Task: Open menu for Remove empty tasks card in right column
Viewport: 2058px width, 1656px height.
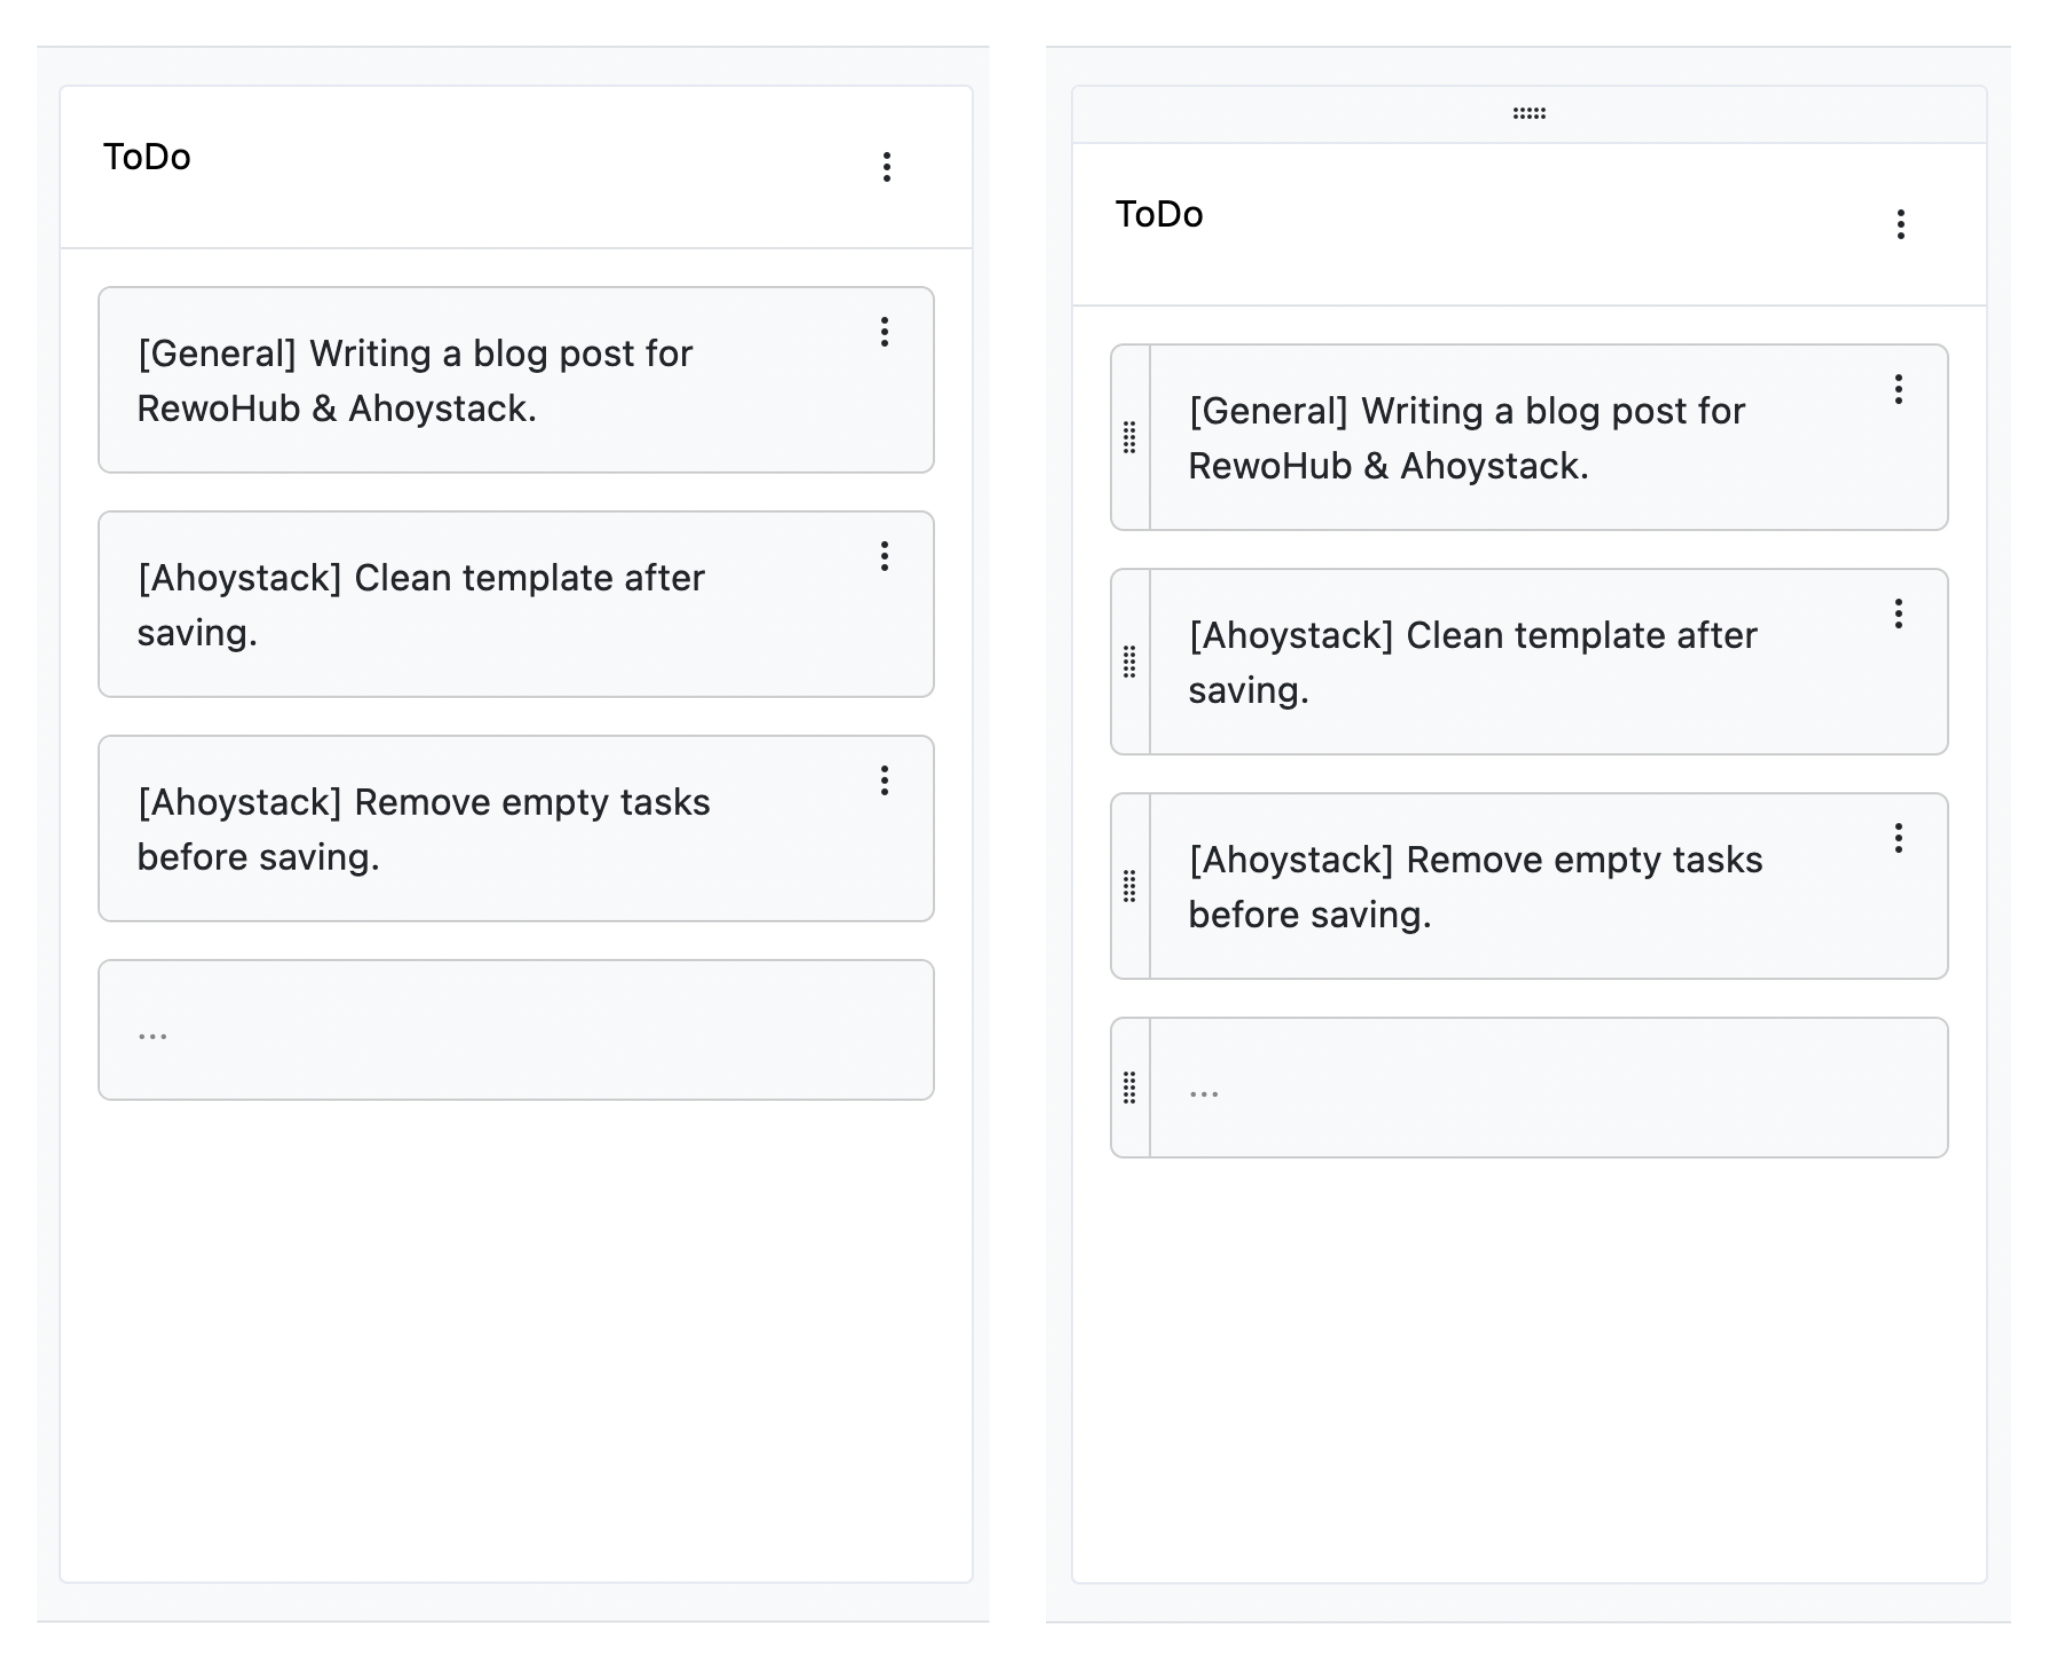Action: 1898,839
